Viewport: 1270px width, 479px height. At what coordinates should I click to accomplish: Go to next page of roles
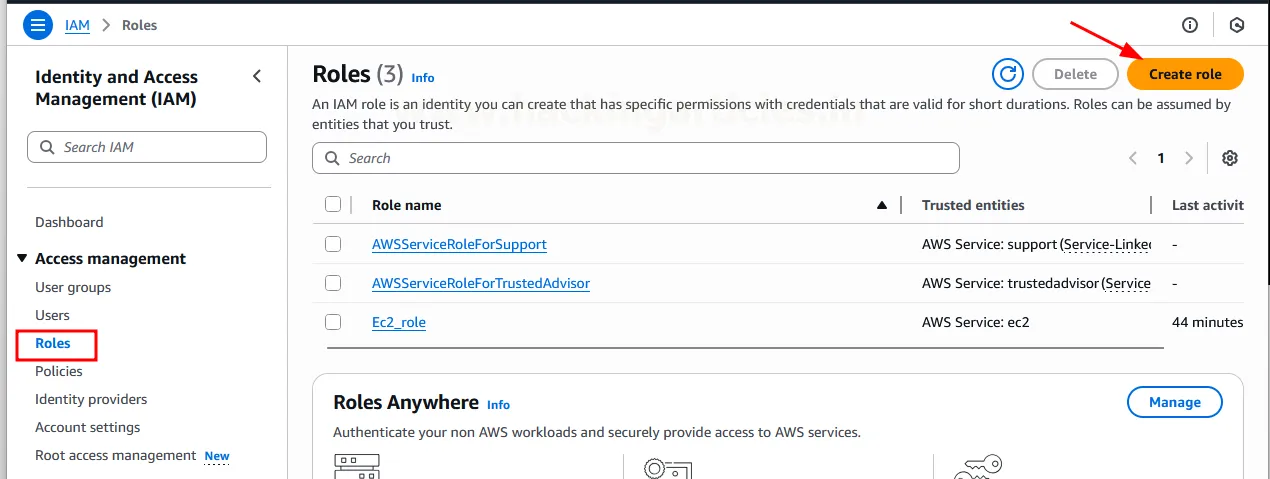point(1189,158)
